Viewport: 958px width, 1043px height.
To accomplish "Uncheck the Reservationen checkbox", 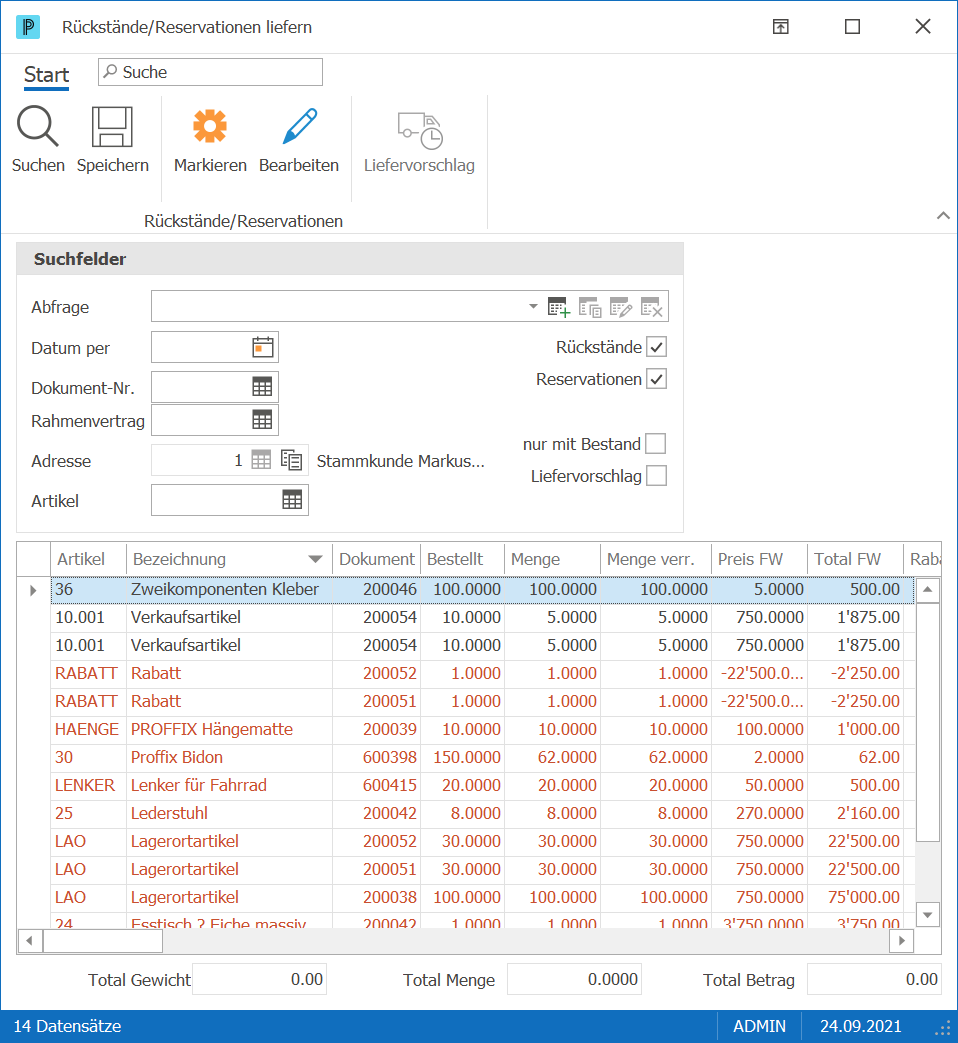I will (x=657, y=379).
